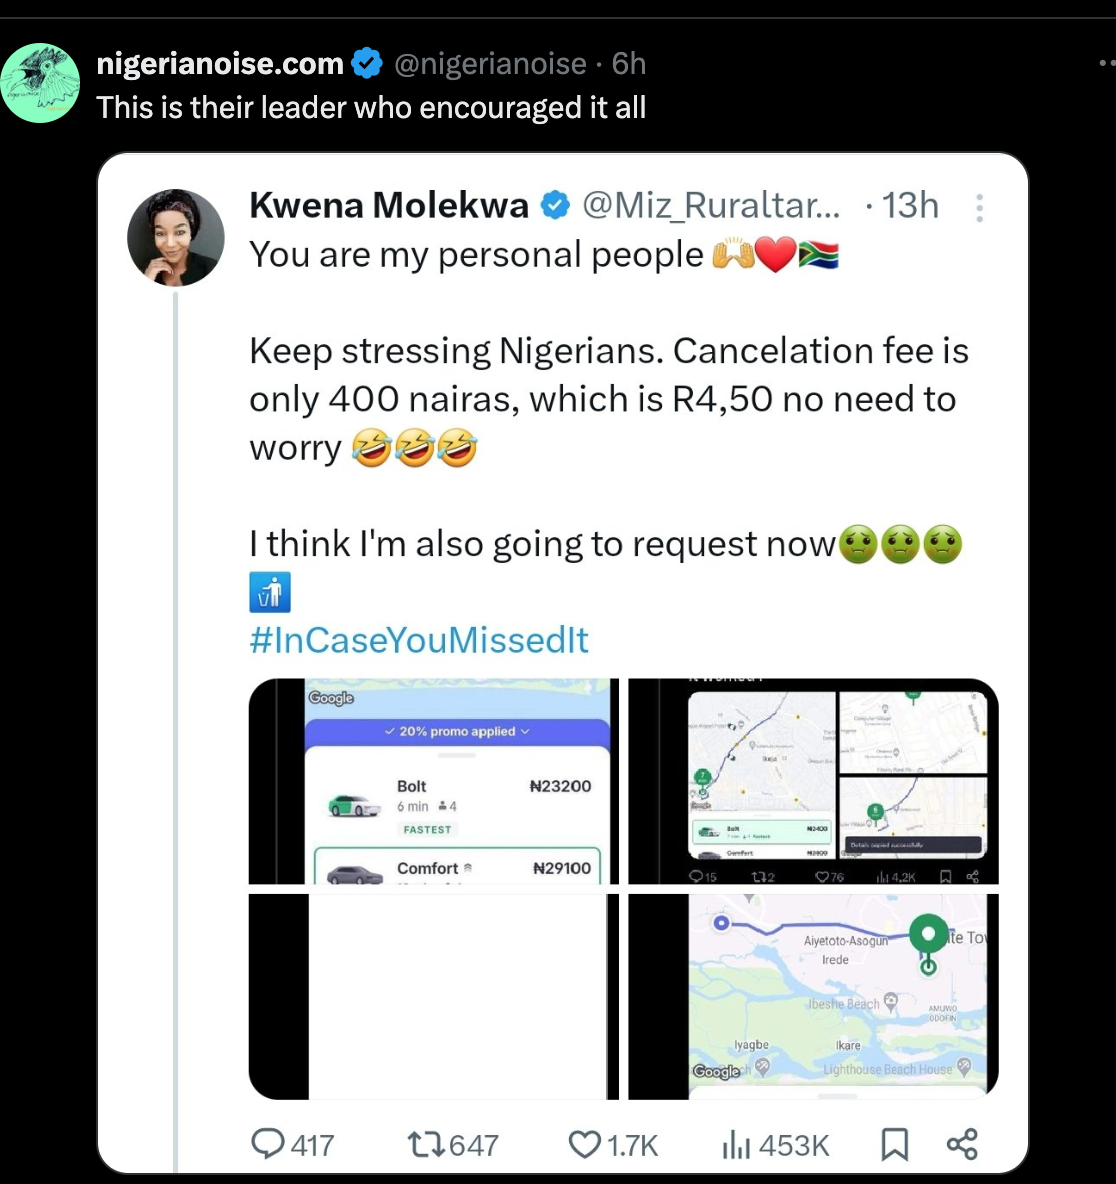Image resolution: width=1116 pixels, height=1184 pixels.
Task: Open the @nigerianoise handle link
Action: (490, 63)
